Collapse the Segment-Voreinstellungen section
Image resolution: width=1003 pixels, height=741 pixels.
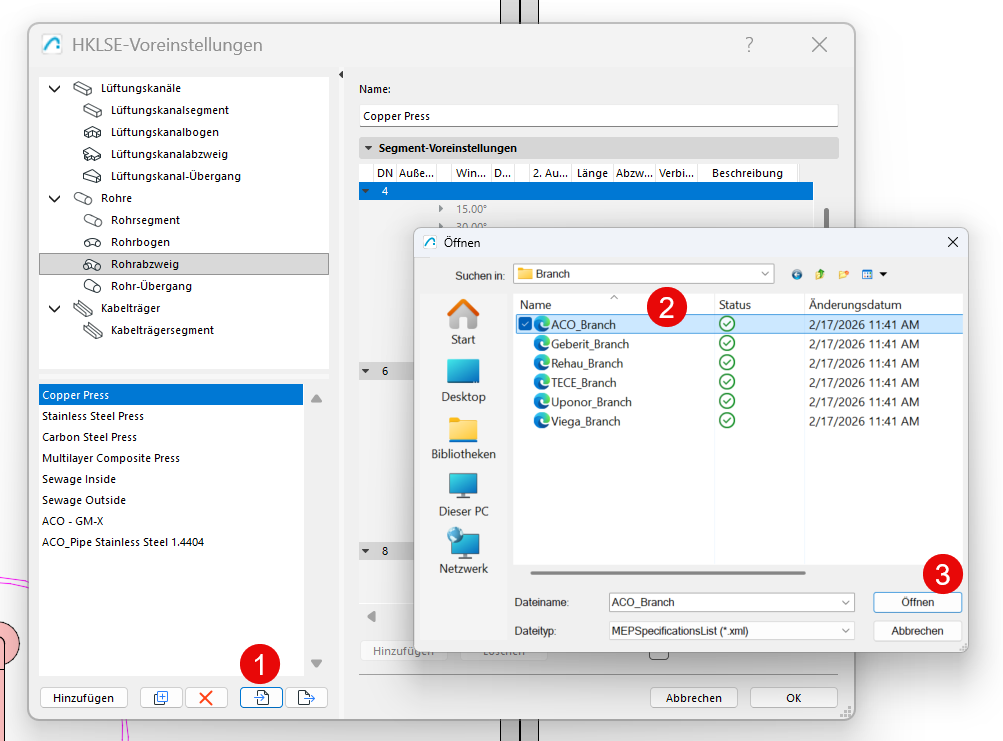[x=366, y=148]
